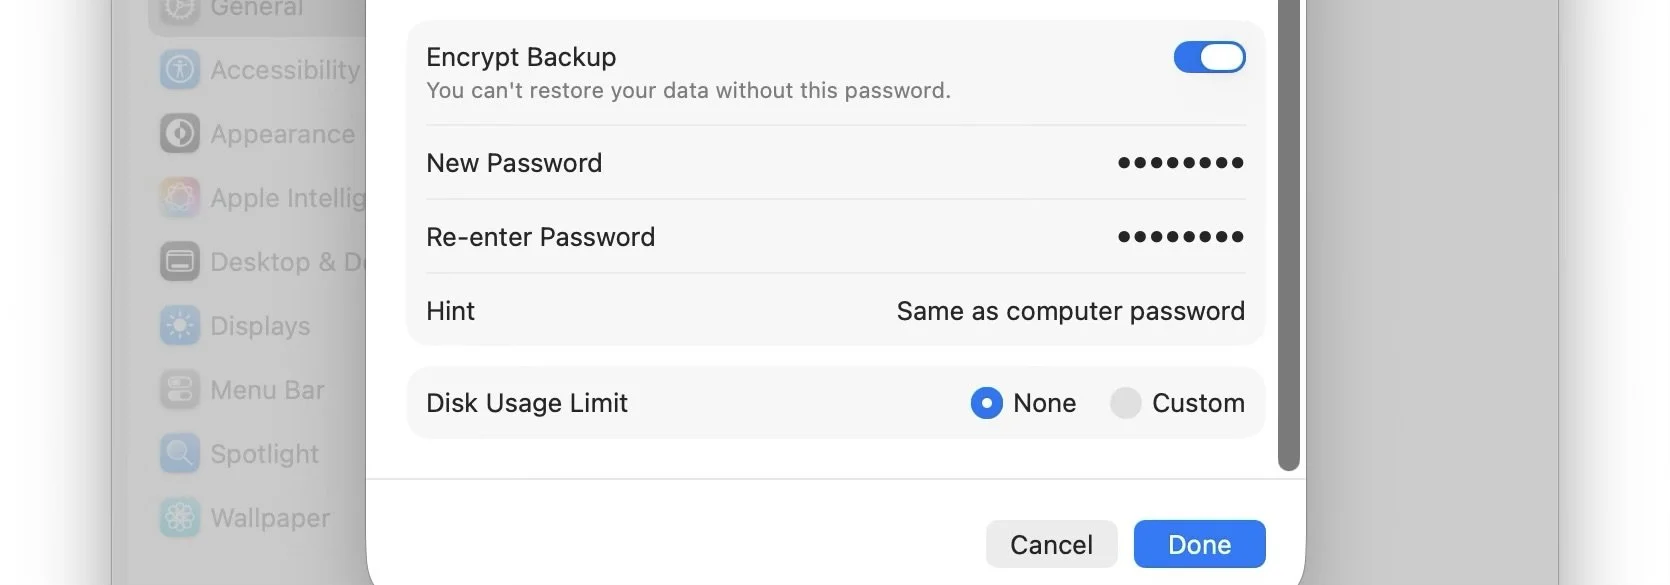1670x585 pixels.
Task: Click the Accessibility sidebar icon
Action: point(180,70)
